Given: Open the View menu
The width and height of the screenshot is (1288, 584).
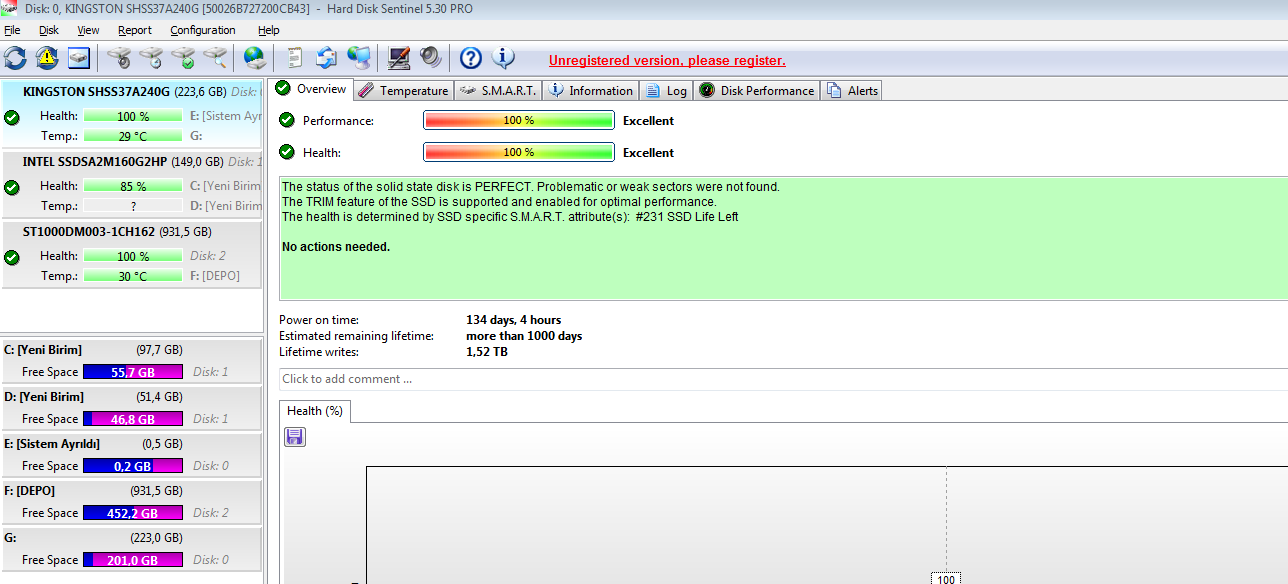Looking at the screenshot, I should [x=88, y=30].
